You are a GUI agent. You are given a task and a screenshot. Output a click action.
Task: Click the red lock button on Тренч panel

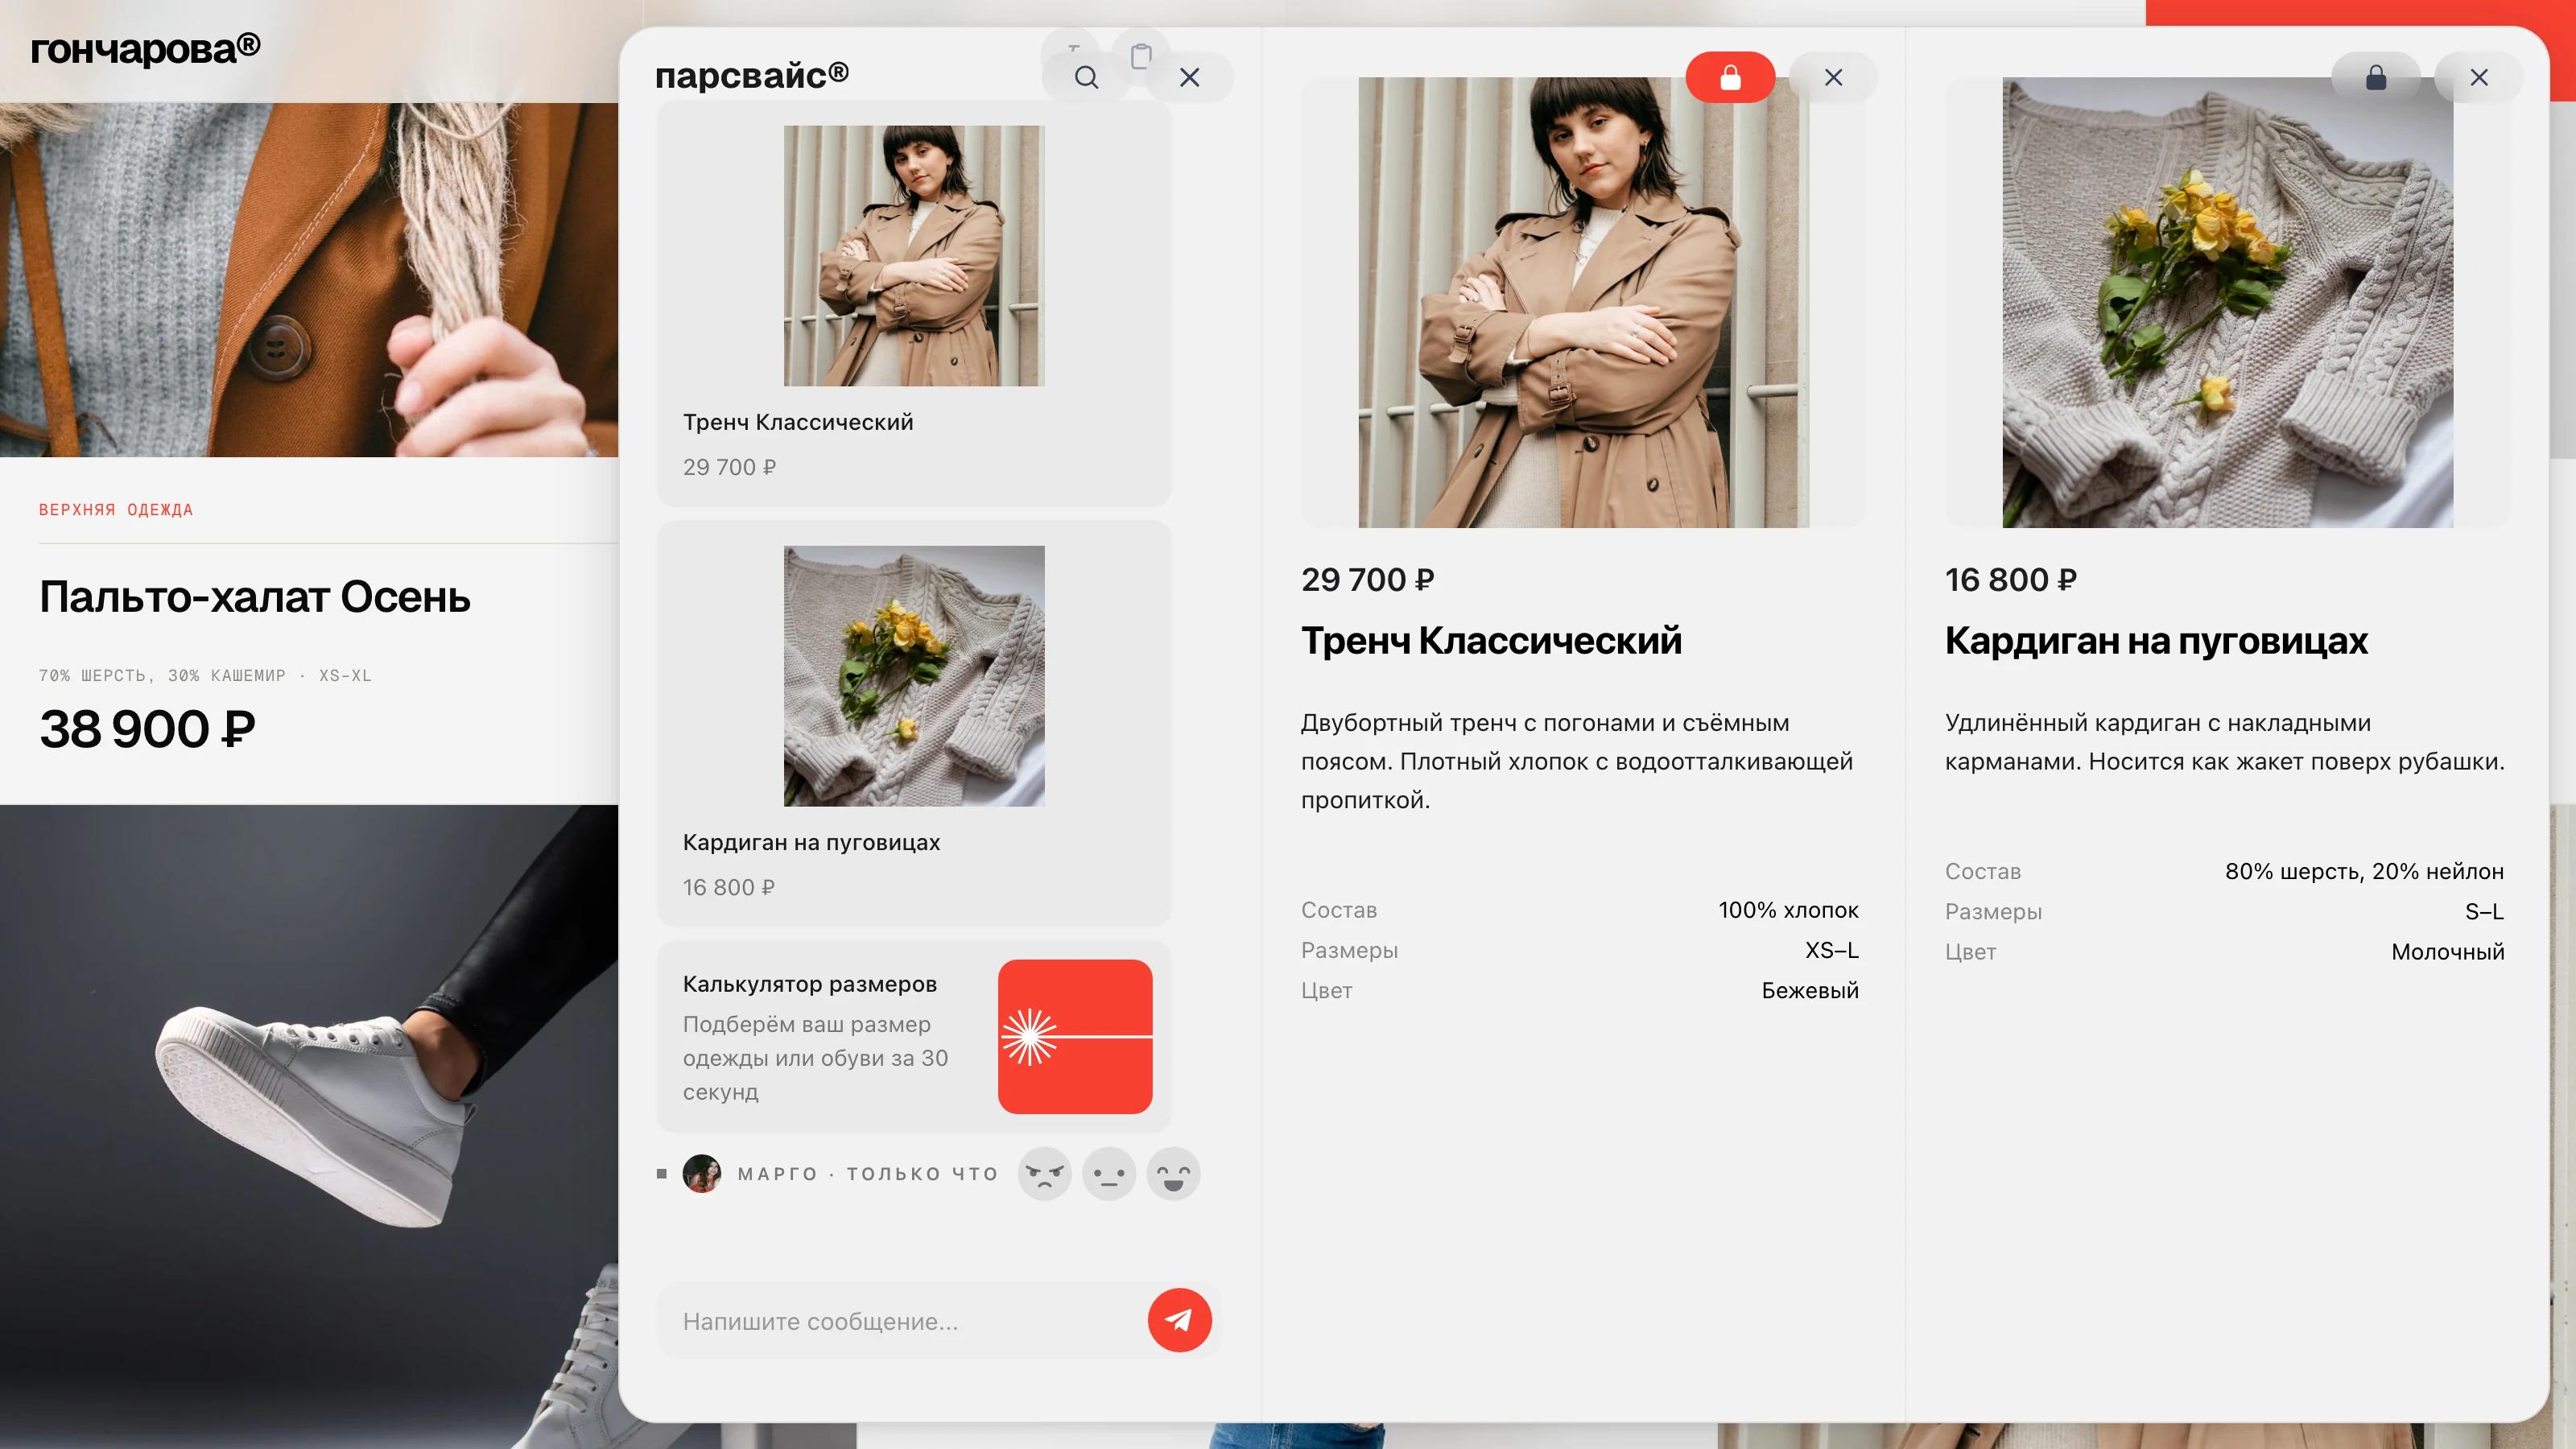click(x=1730, y=77)
